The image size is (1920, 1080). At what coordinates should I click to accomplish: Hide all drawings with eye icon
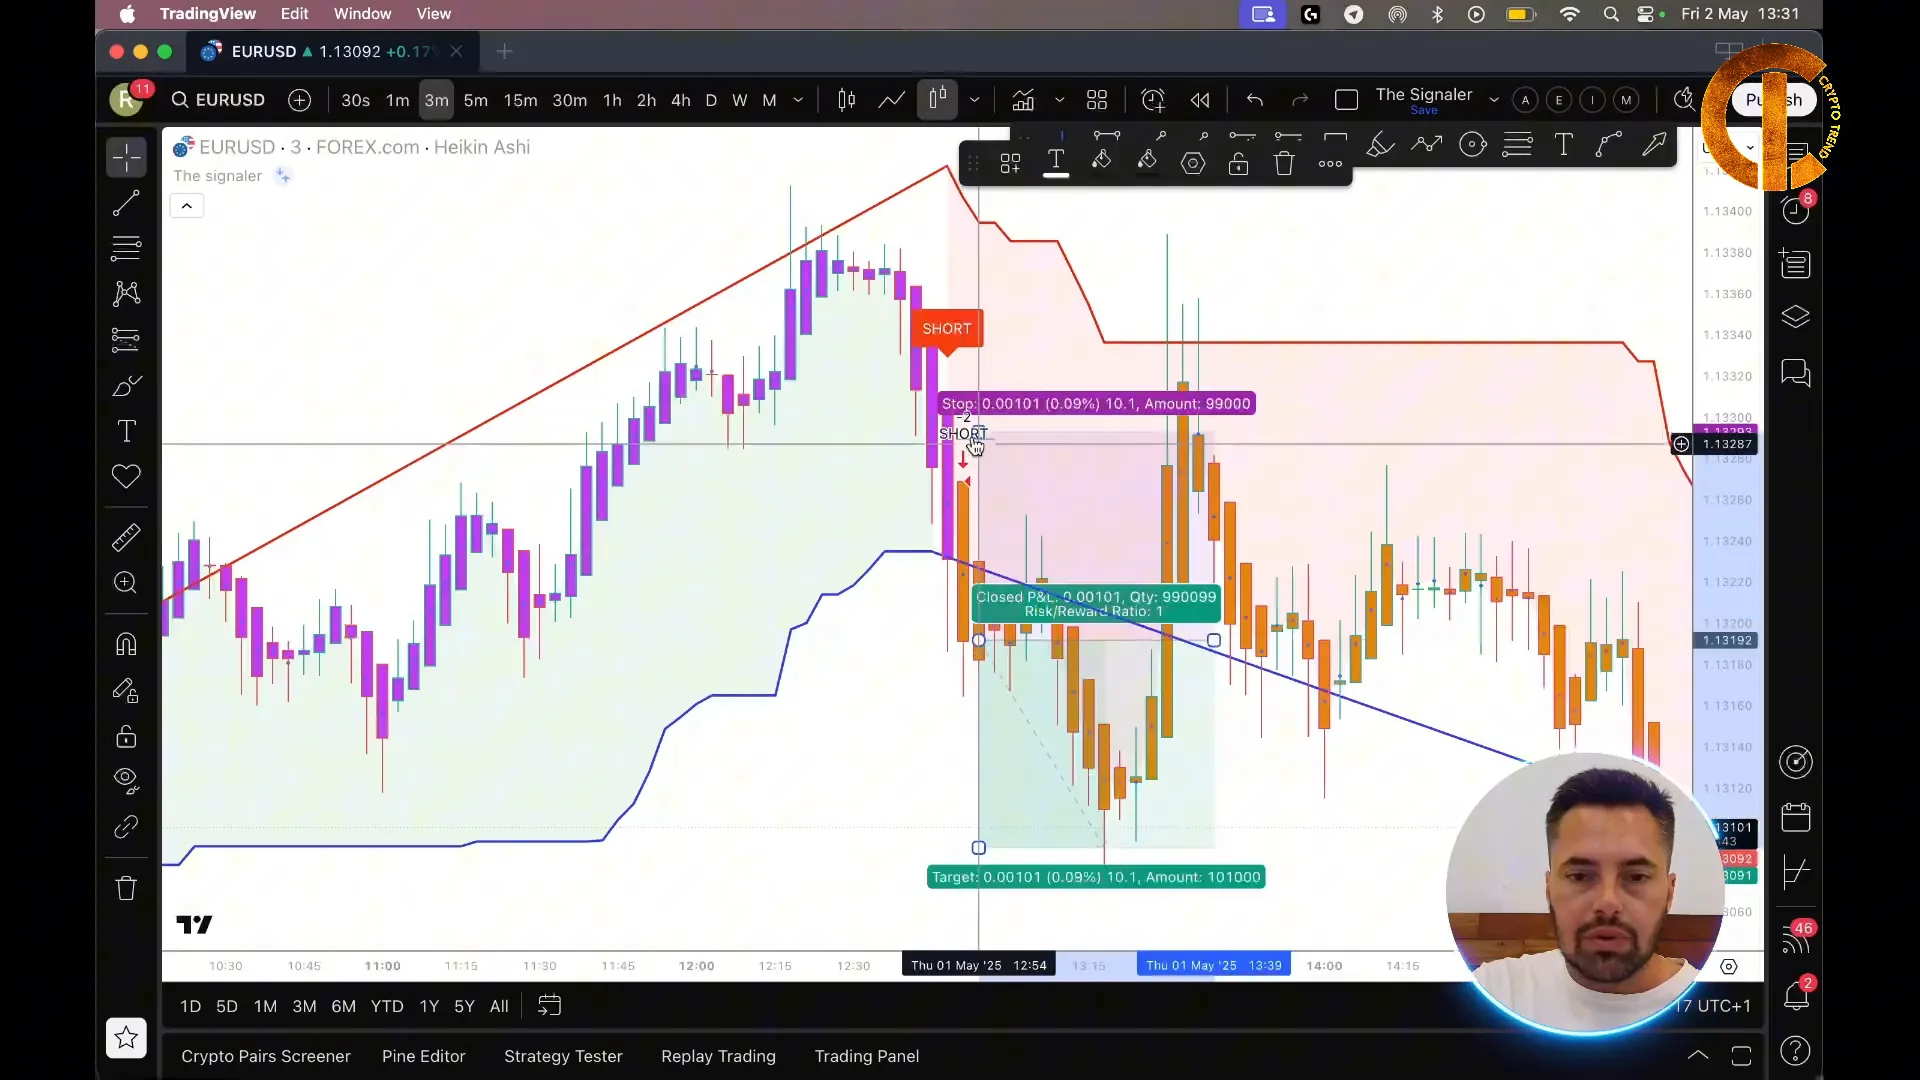[126, 780]
